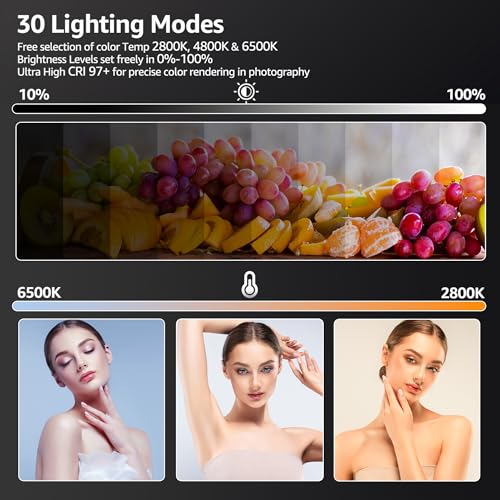Click the black-to-white brightness gradient bar
This screenshot has height=500, width=500.
(x=249, y=109)
